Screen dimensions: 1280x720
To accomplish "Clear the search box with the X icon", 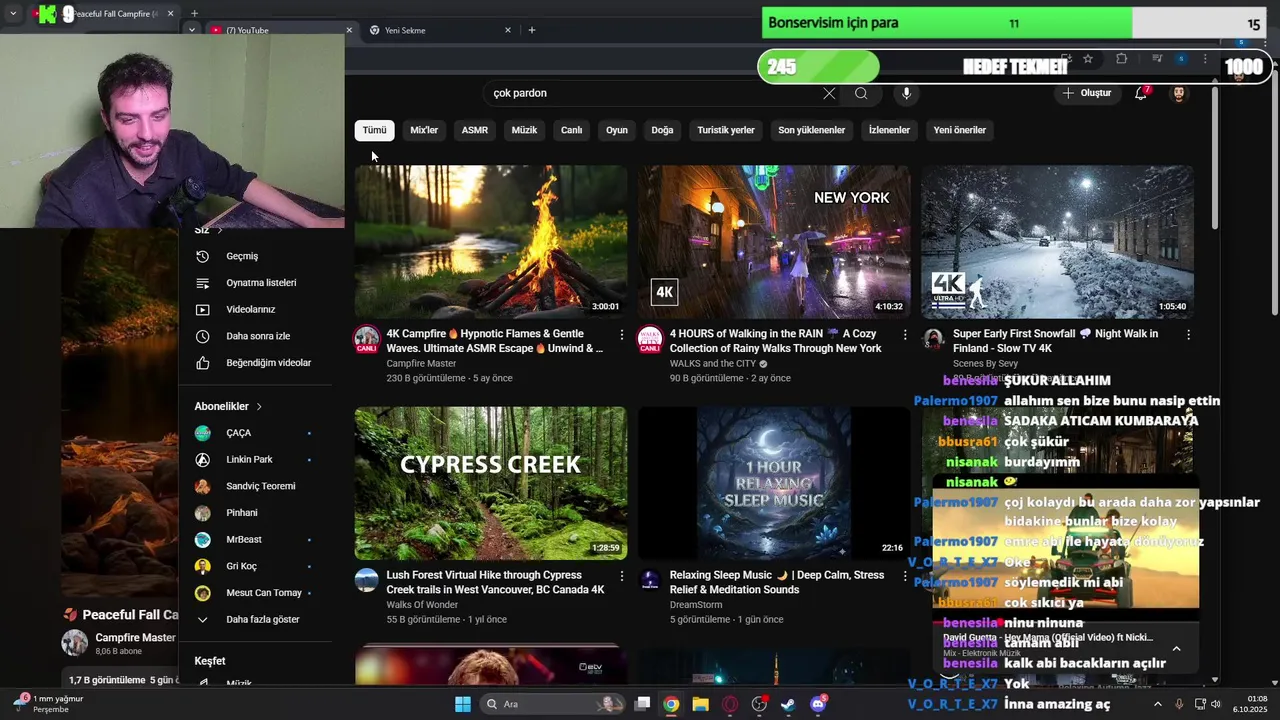I will [829, 93].
